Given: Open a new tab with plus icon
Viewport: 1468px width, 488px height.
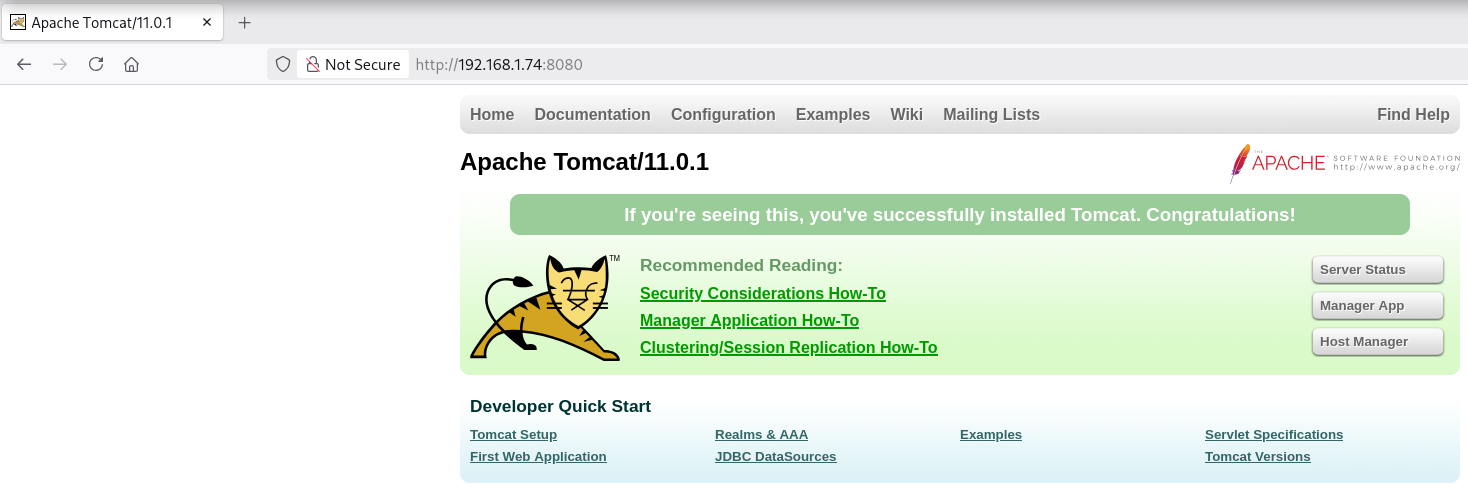Looking at the screenshot, I should pyautogui.click(x=244, y=22).
